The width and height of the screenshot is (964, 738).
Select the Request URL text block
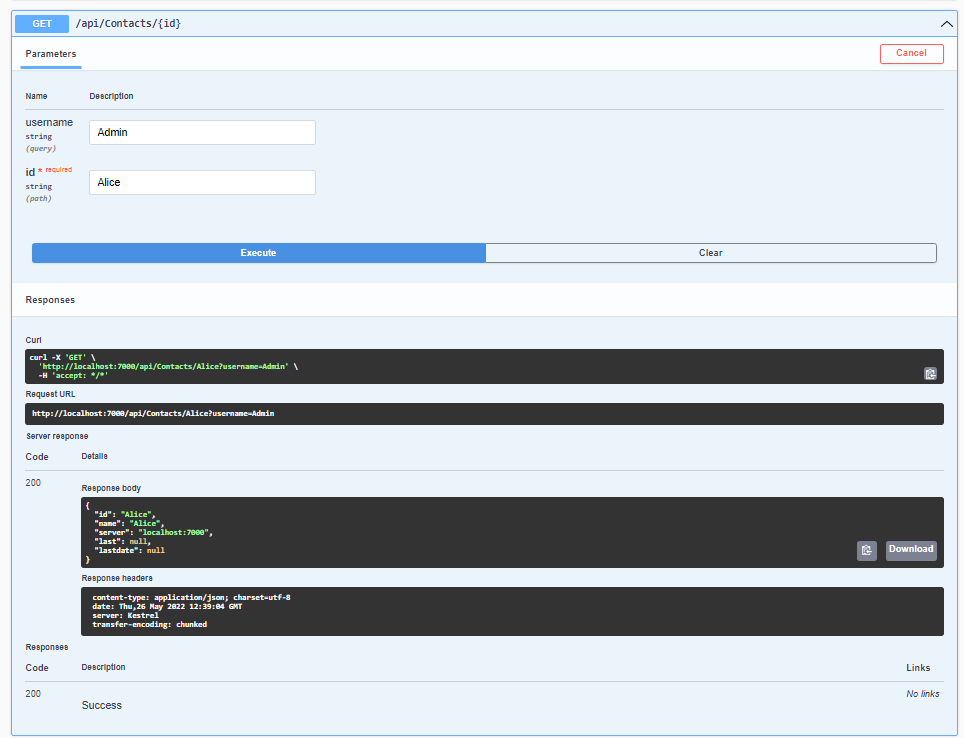pyautogui.click(x=484, y=413)
